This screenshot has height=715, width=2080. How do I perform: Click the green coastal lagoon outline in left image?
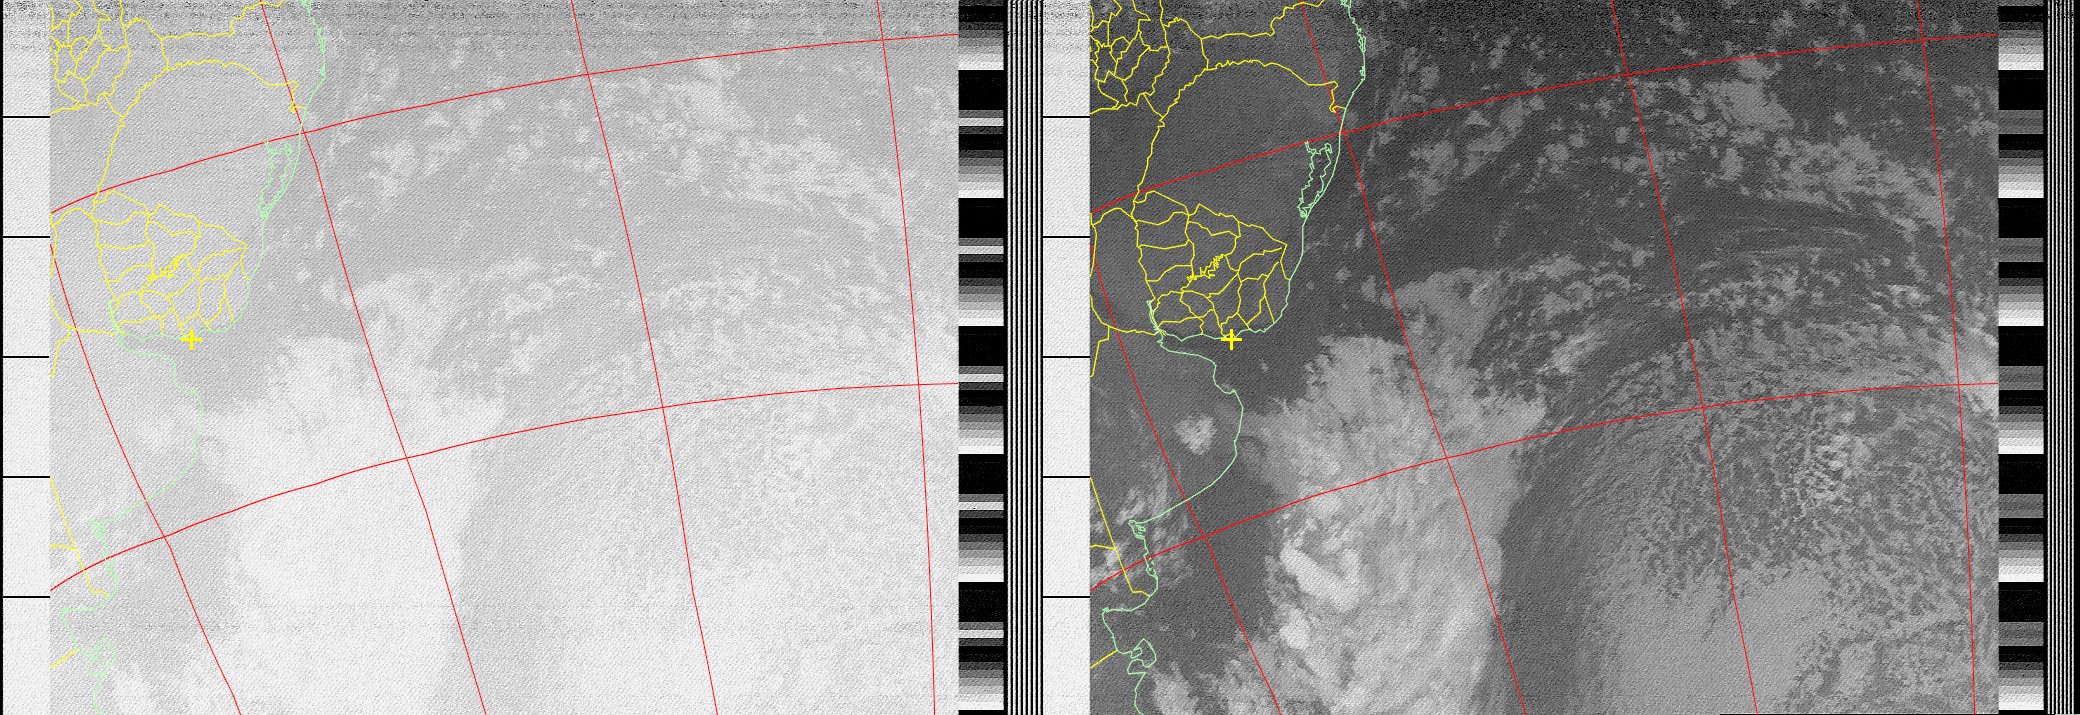[280, 178]
